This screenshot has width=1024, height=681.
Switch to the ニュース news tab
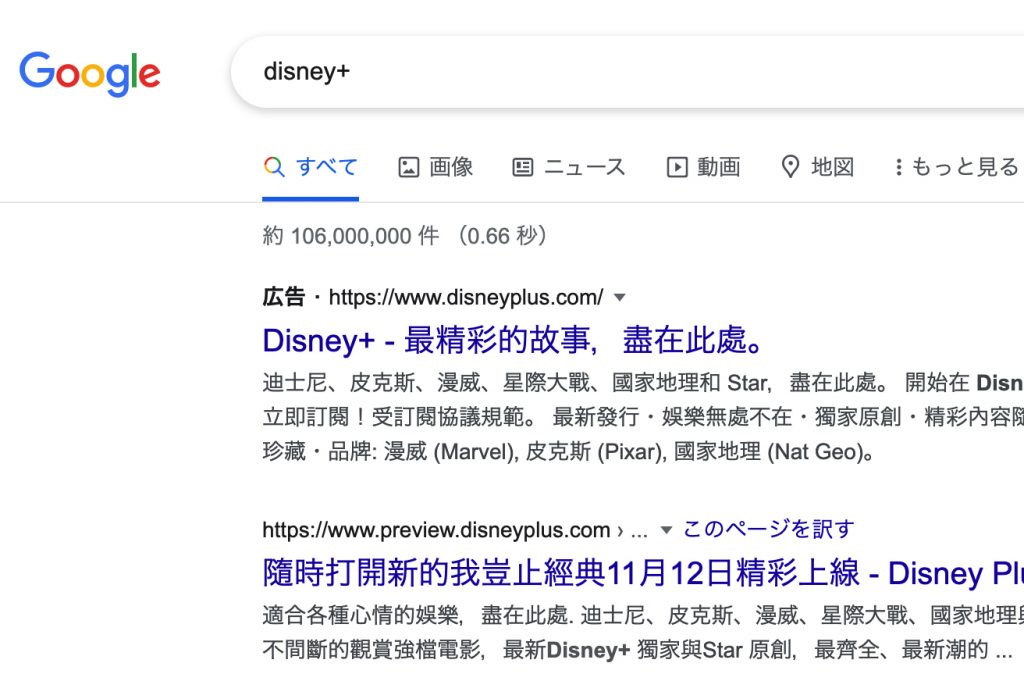(569, 167)
